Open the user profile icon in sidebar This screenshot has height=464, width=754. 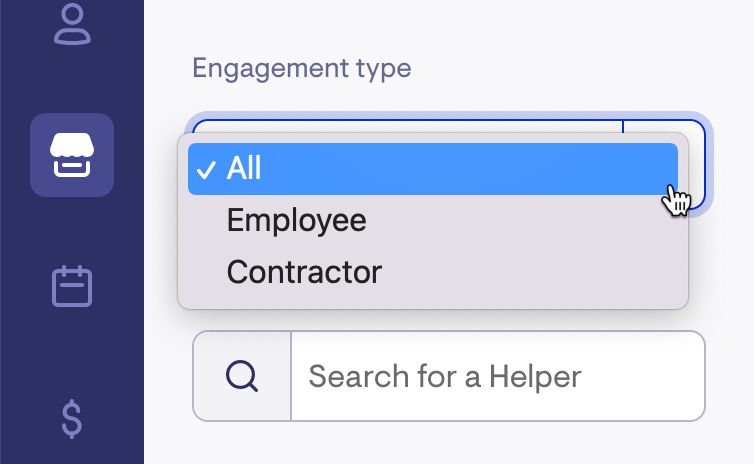72,24
